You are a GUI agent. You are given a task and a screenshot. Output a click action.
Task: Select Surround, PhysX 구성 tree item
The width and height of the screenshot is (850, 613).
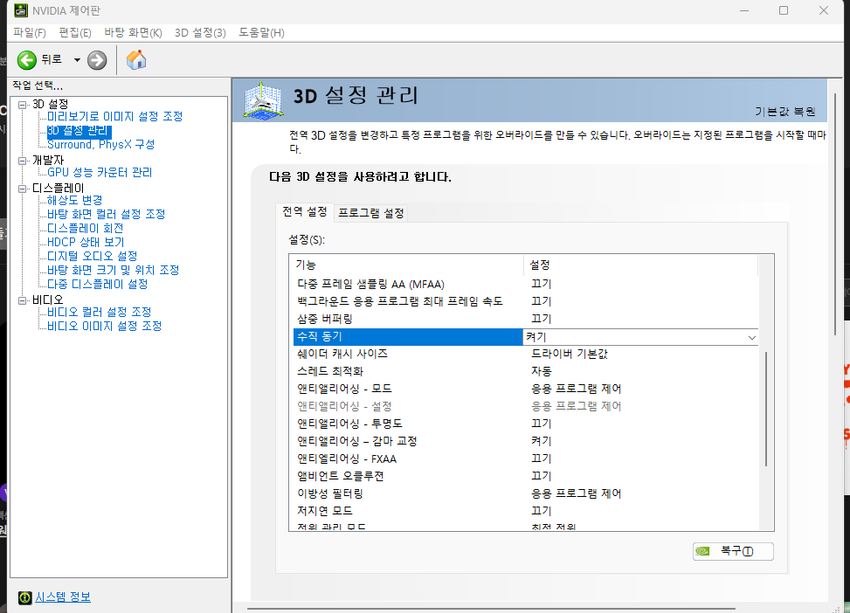click(x=101, y=144)
